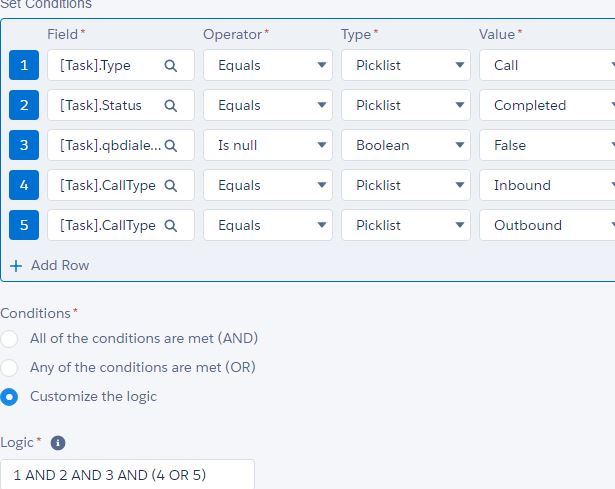Click the lookup icon in [Task].Status field
Screen dimensions: 615x489
171,106
